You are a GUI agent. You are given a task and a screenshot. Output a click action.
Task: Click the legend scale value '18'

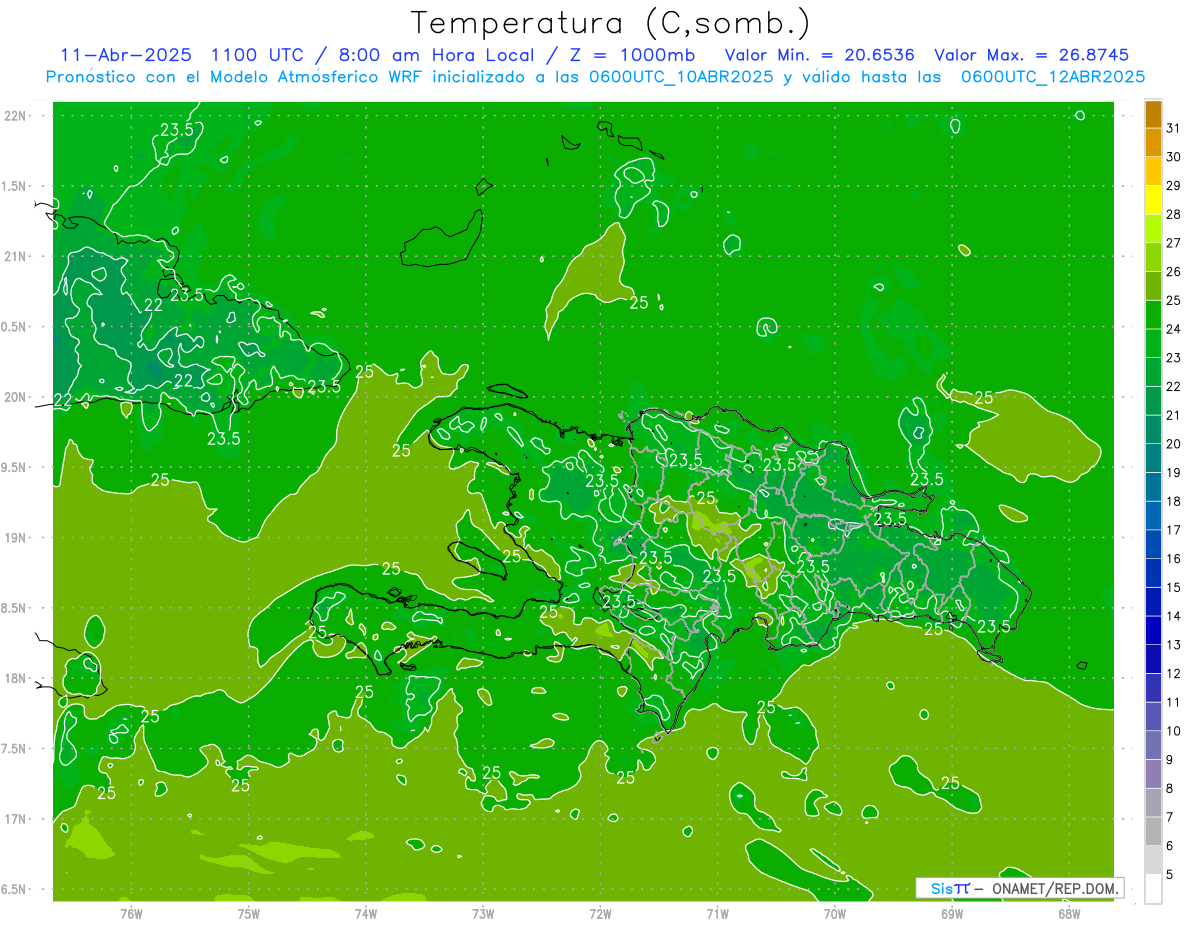[1174, 501]
